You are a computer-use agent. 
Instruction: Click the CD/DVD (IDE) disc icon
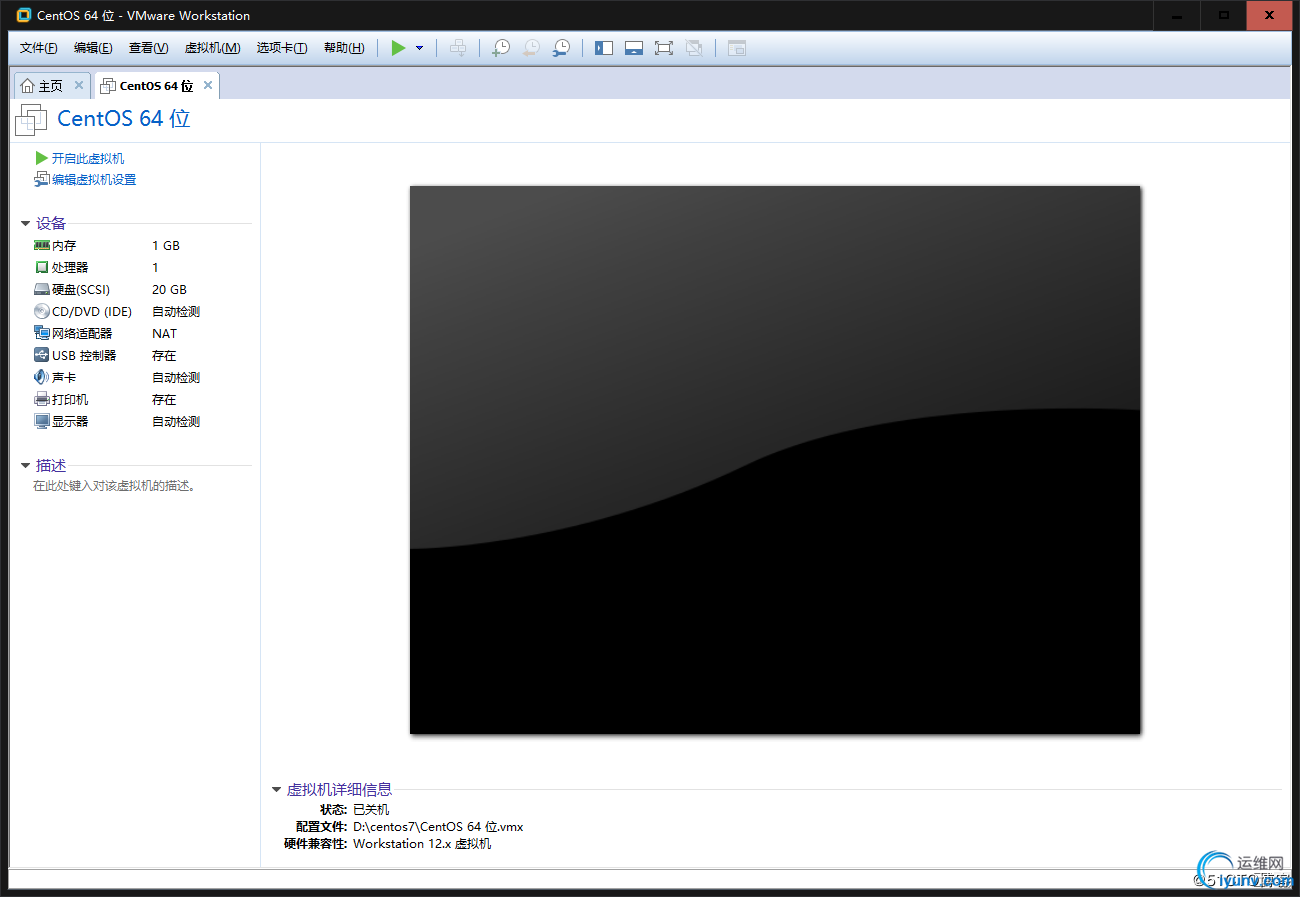[42, 311]
